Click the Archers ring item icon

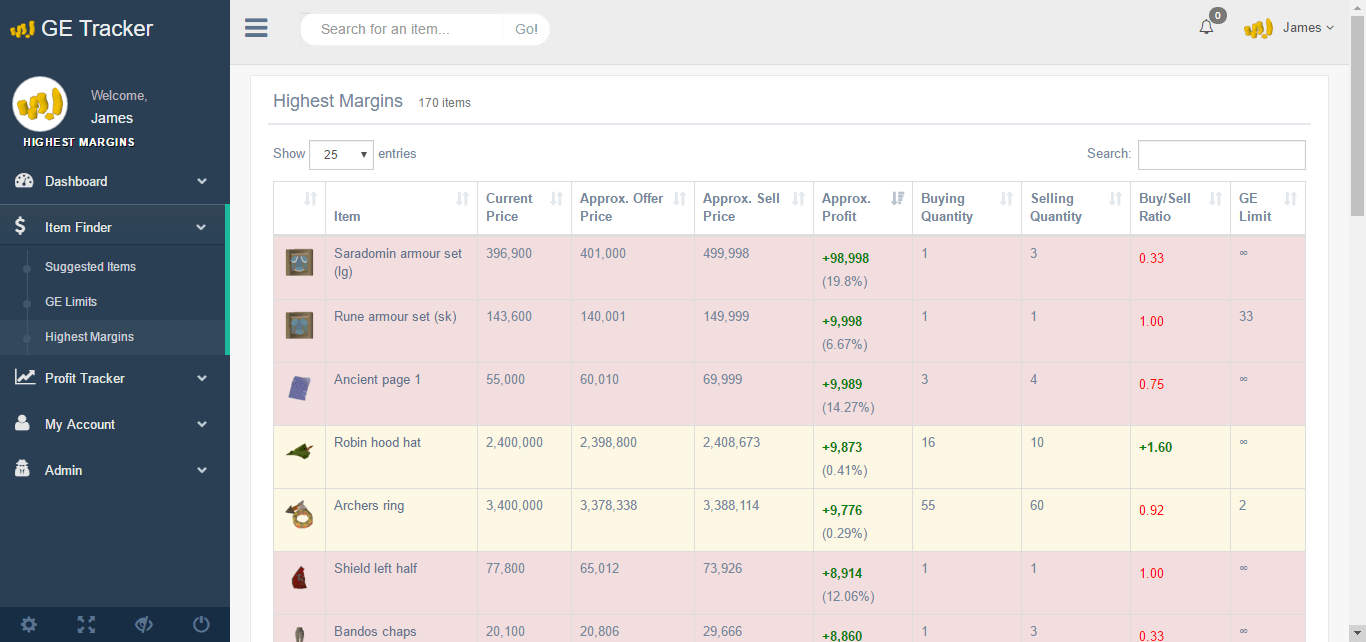click(x=299, y=515)
